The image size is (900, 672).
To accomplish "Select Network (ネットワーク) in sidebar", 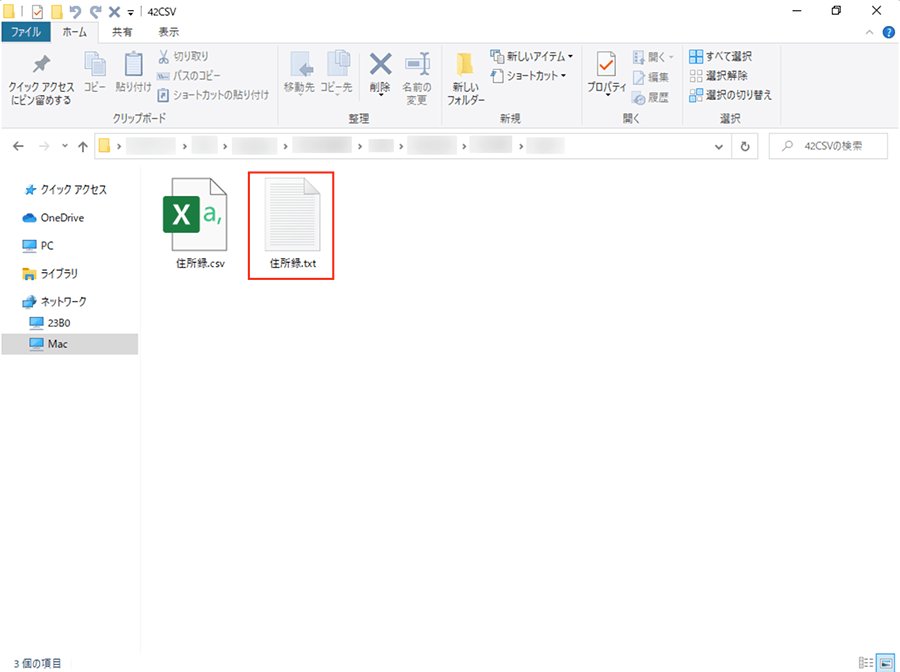I will point(55,301).
